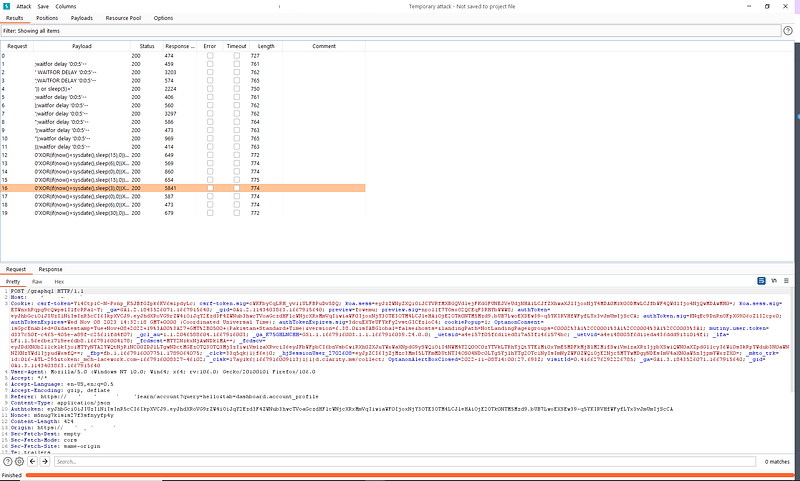Open the search settings gear icon

(19, 461)
